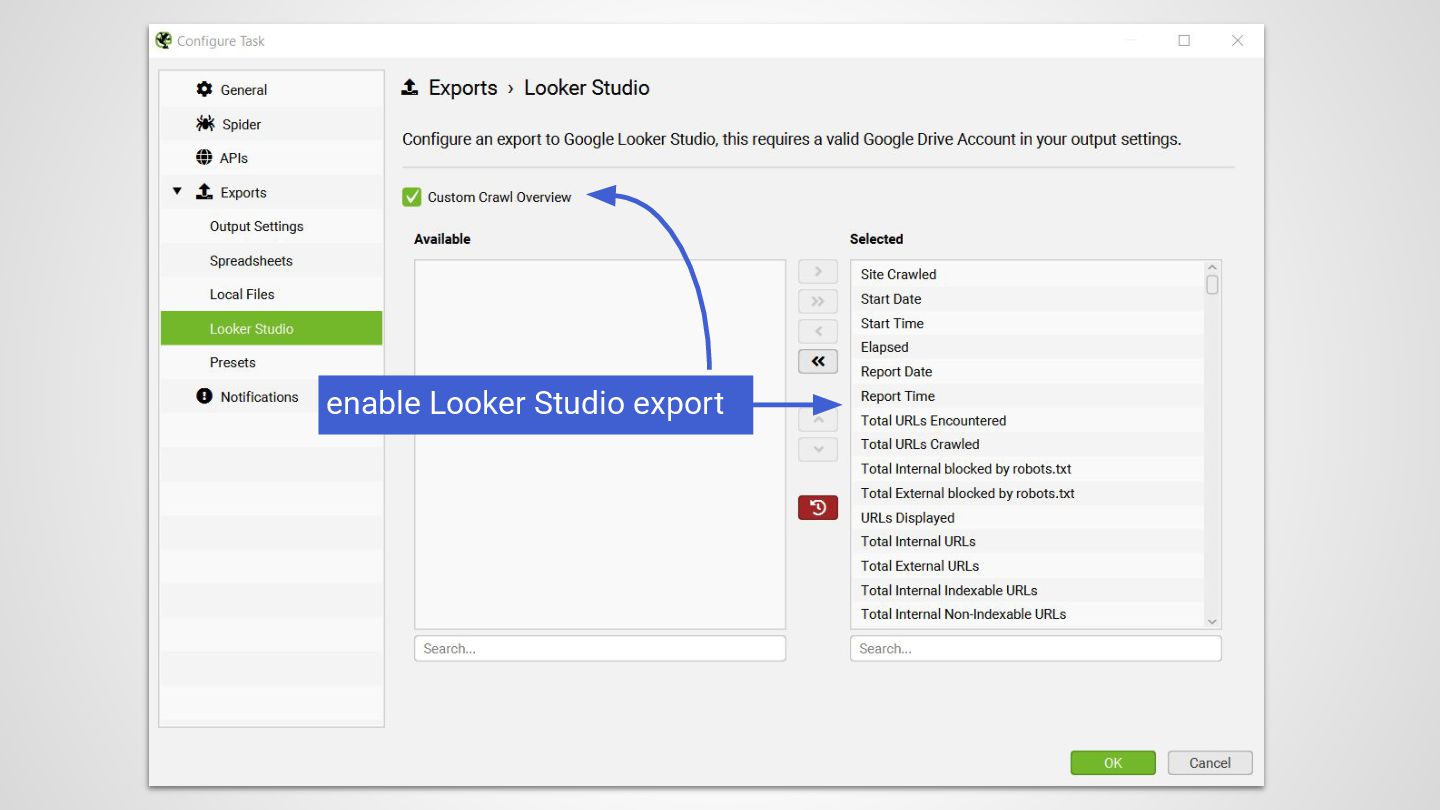
Task: Collapse the Exports tree section
Action: tap(177, 192)
